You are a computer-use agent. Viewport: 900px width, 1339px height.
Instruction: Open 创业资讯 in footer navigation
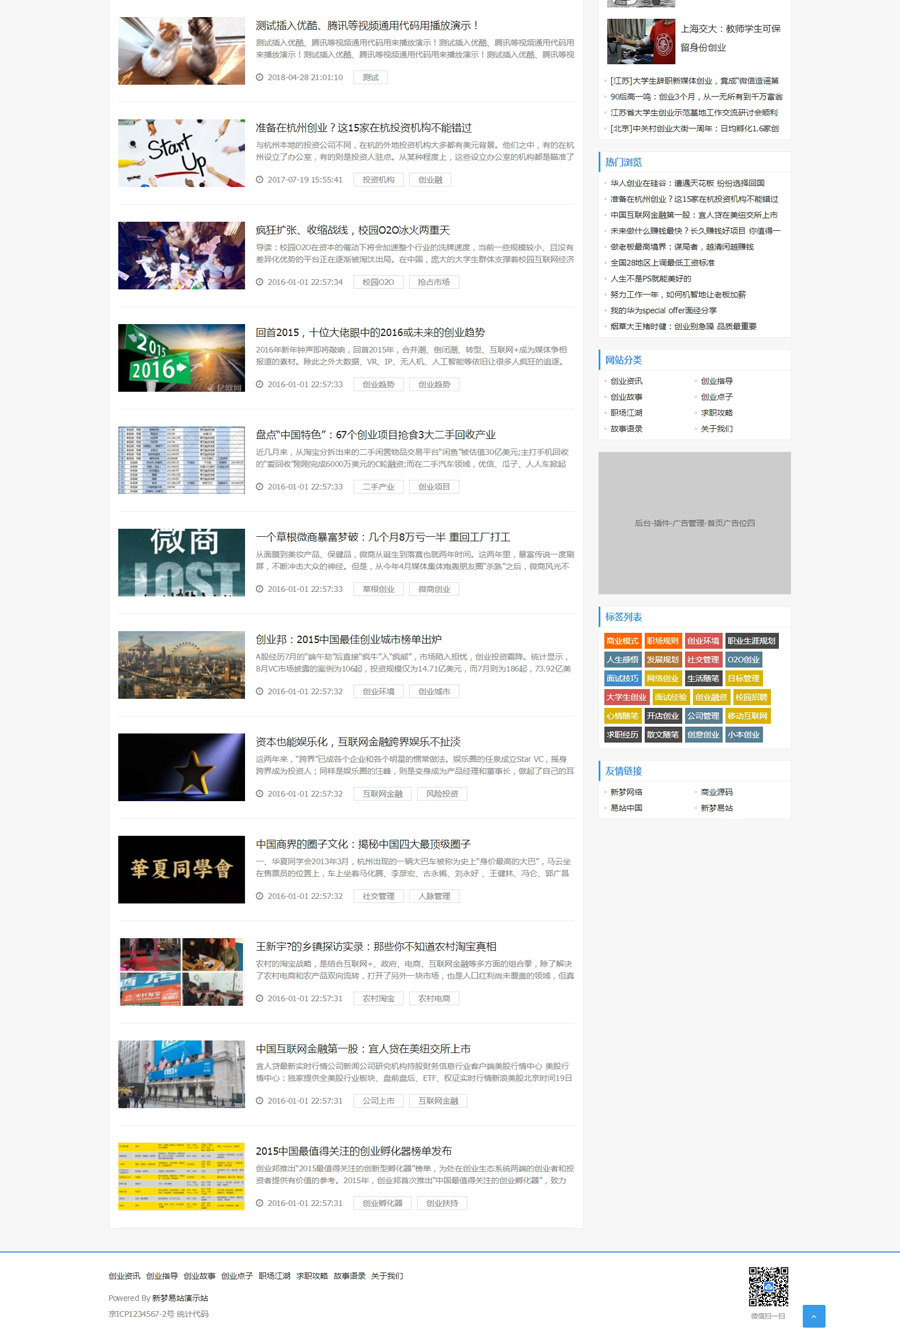tap(124, 1276)
